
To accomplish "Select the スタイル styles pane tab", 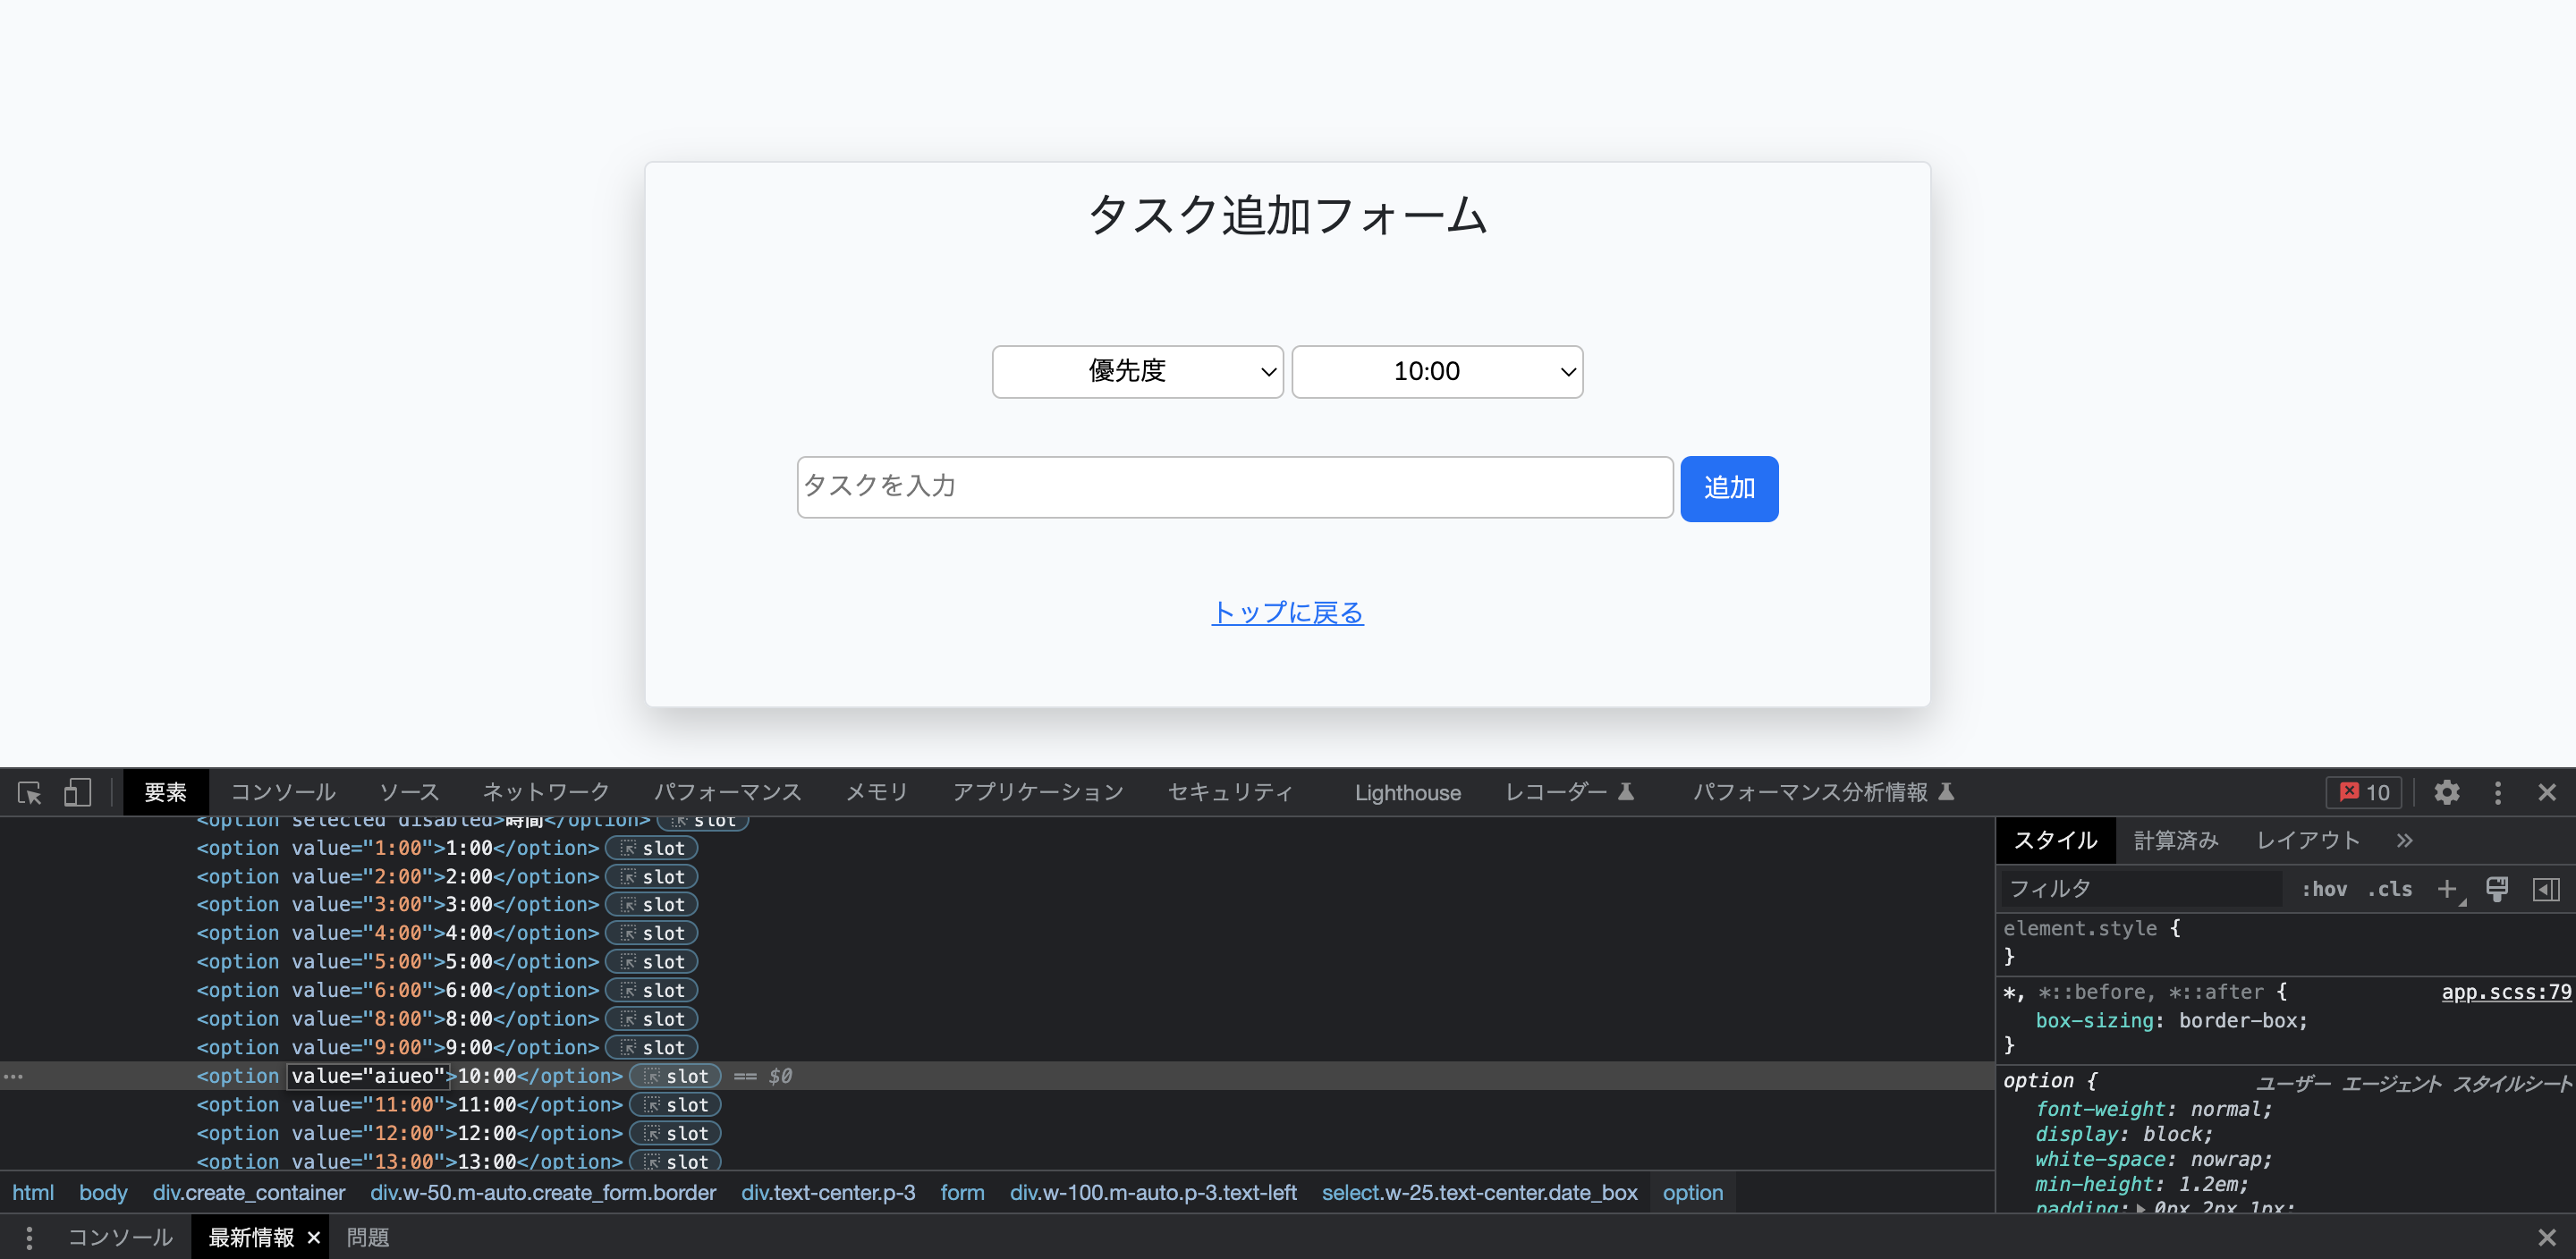I will 2056,840.
